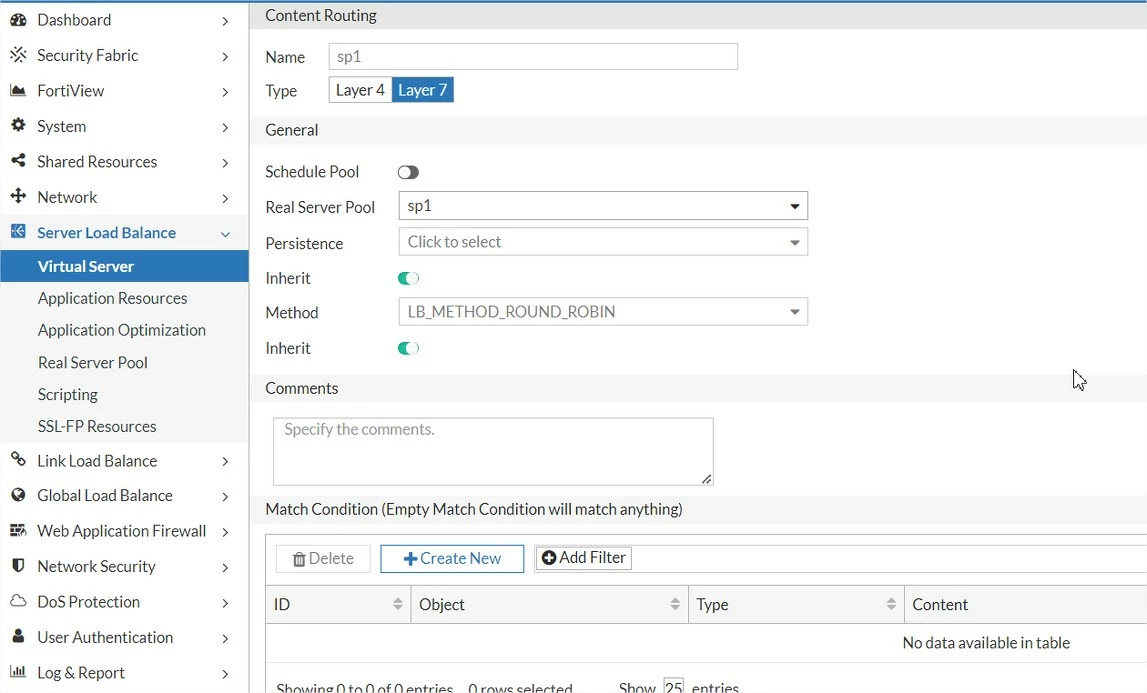The image size is (1147, 693).
Task: Collapse the Server Load Balance chevron
Action: click(x=225, y=234)
